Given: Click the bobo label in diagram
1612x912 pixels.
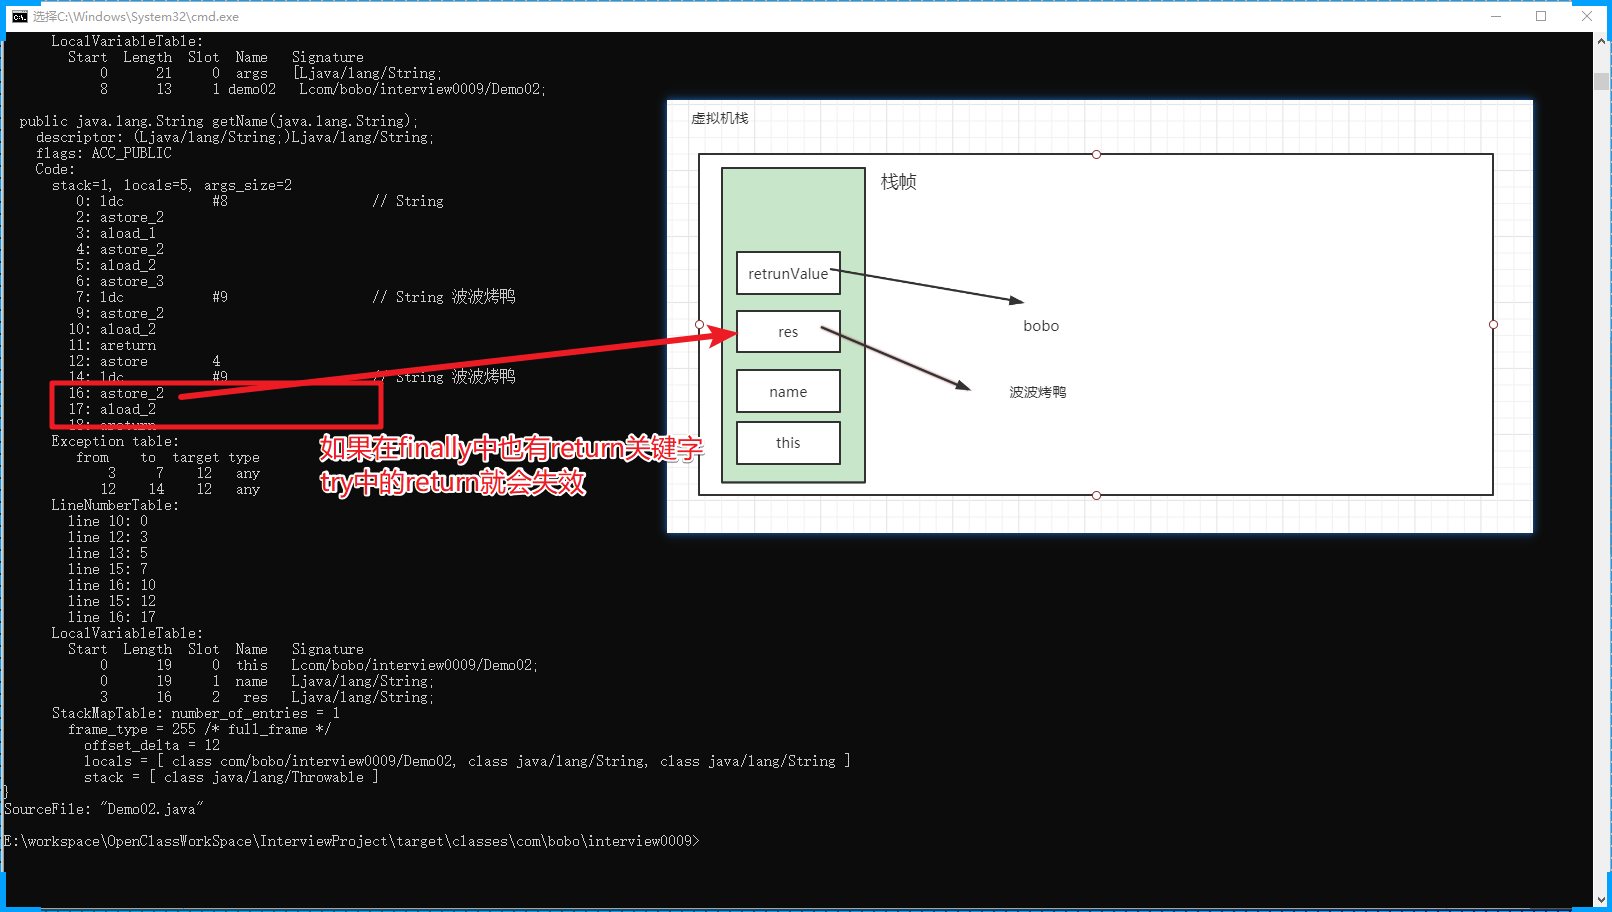Looking at the screenshot, I should pyautogui.click(x=1041, y=326).
